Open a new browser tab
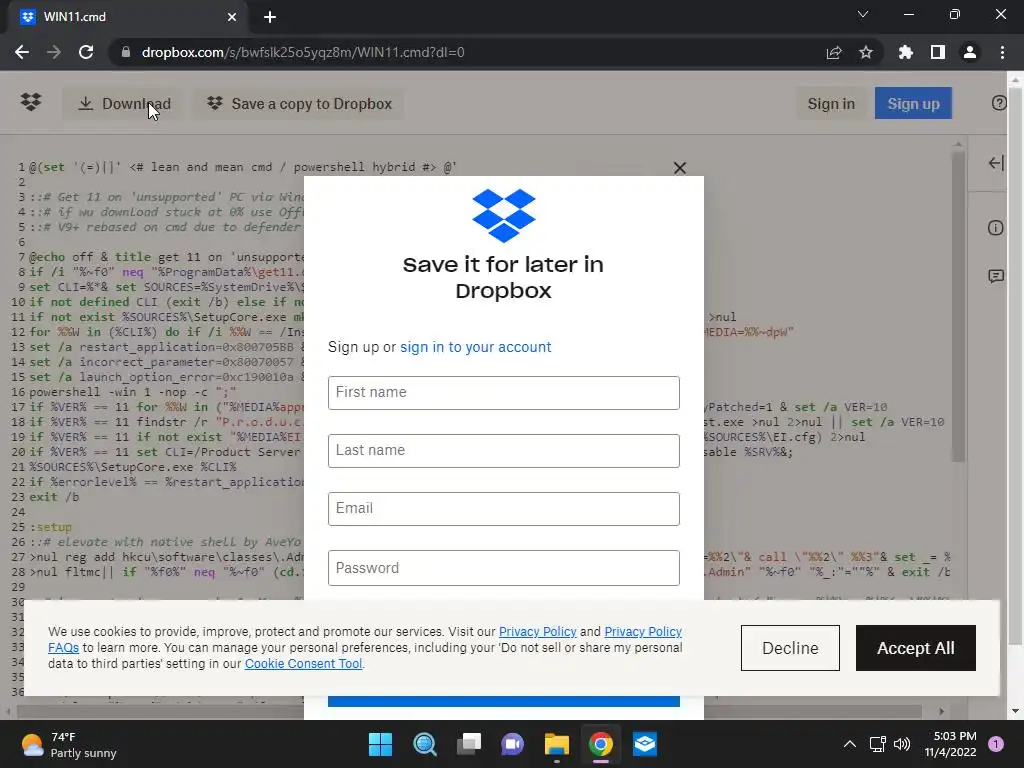 pos(270,17)
